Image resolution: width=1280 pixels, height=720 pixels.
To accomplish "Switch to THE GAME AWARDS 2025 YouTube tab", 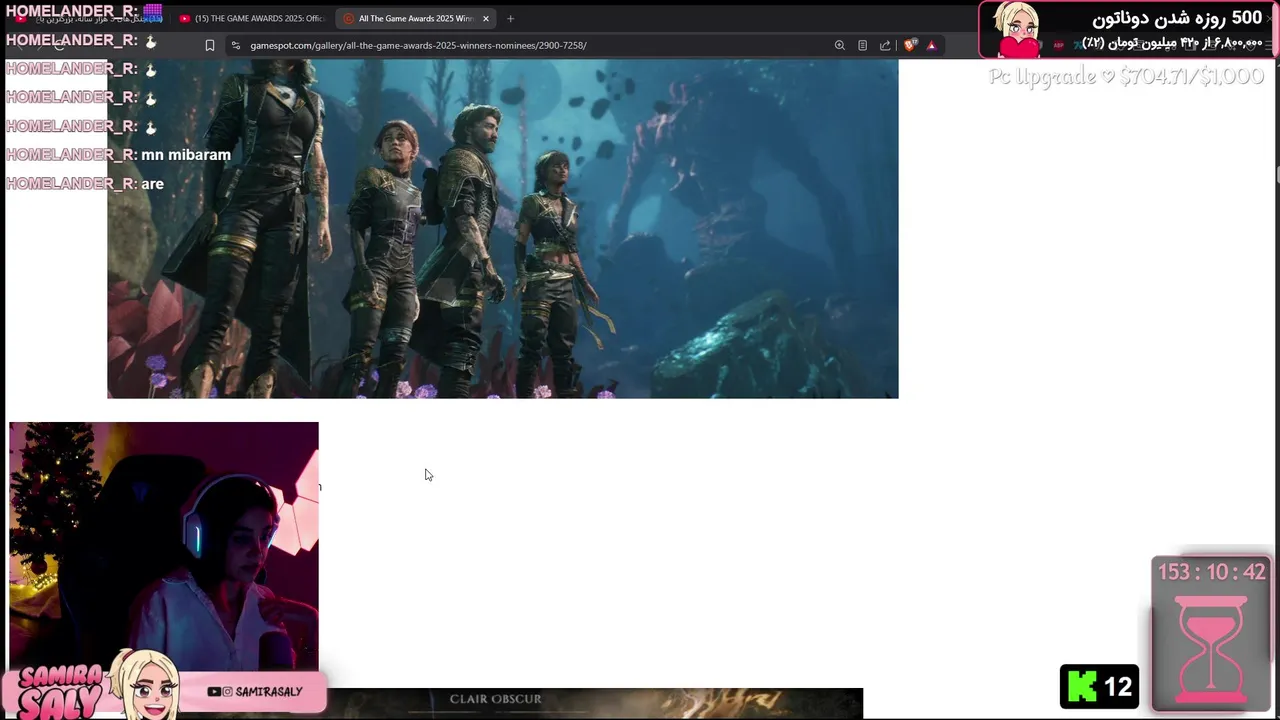I will tap(250, 18).
